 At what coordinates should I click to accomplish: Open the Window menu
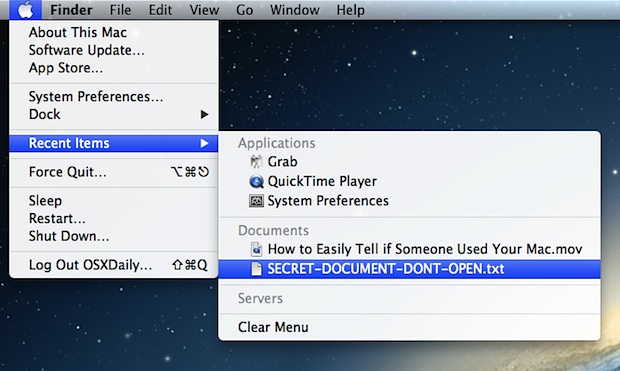pos(295,10)
